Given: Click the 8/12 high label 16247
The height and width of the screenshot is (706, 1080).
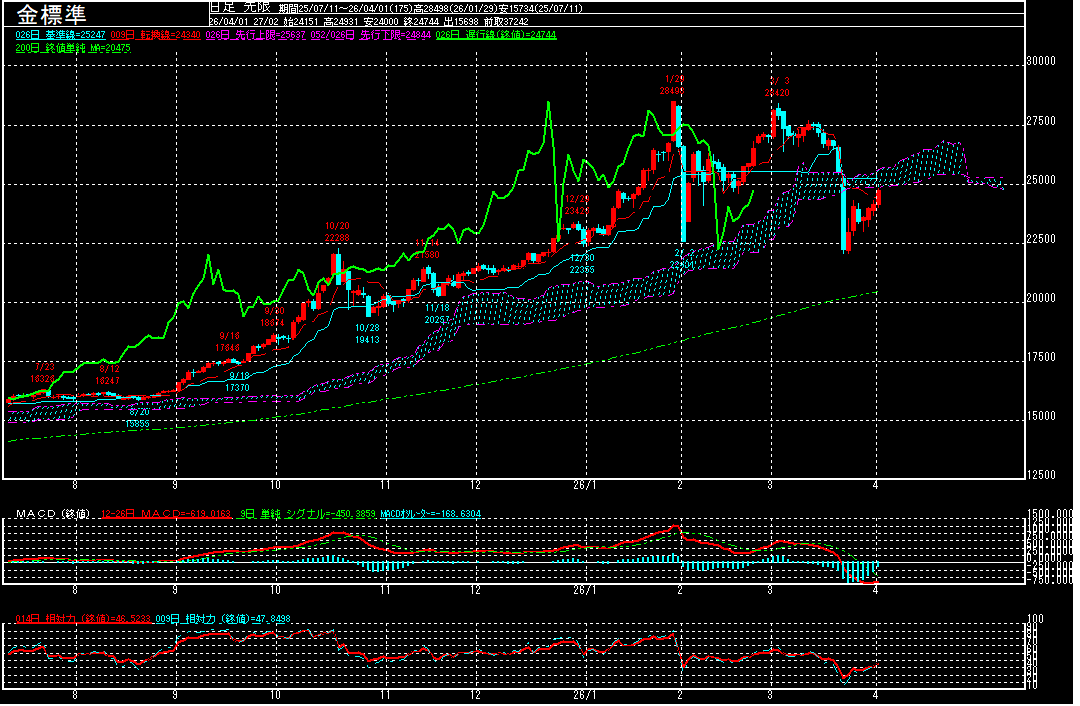Looking at the screenshot, I should (x=107, y=381).
